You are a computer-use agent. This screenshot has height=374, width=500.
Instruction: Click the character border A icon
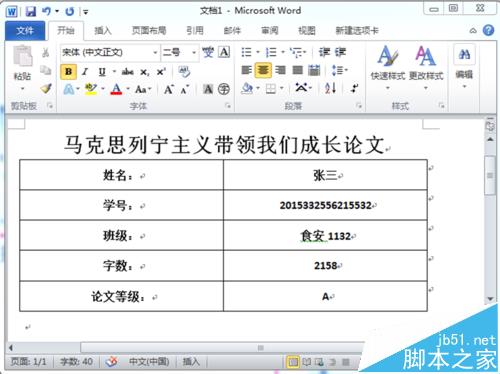click(x=224, y=52)
